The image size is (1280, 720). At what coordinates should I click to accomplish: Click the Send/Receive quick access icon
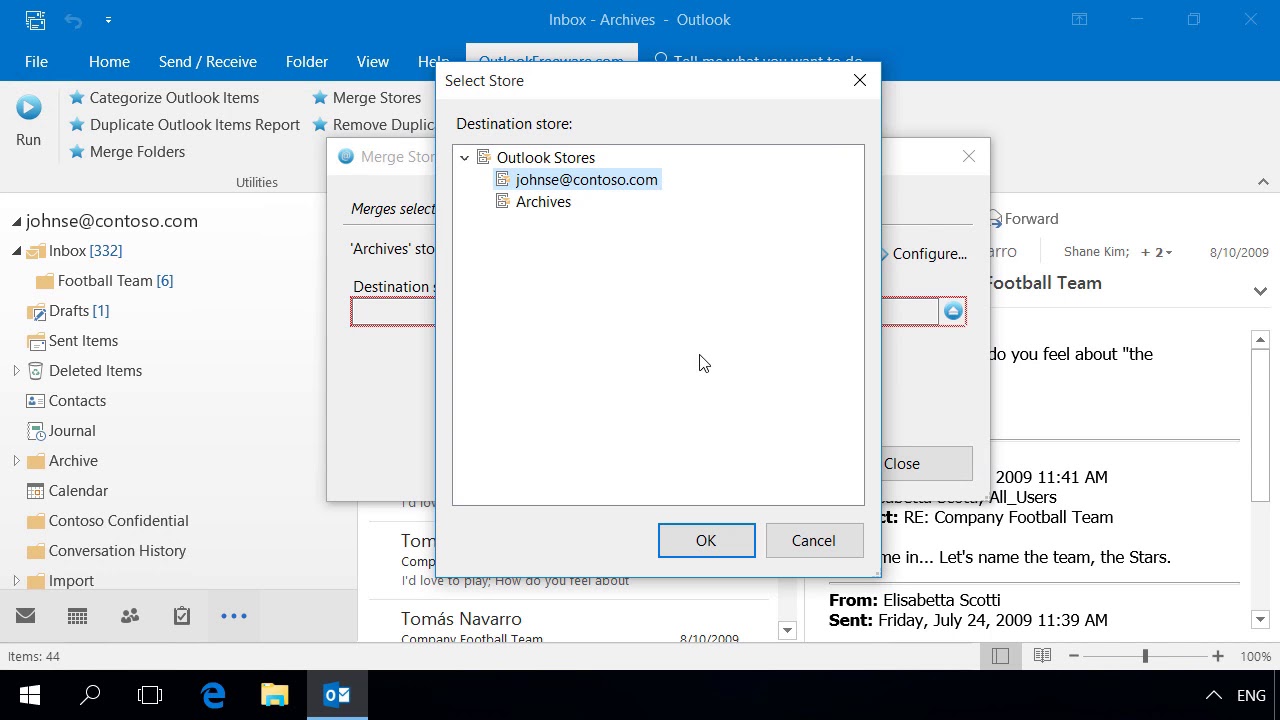click(x=35, y=20)
